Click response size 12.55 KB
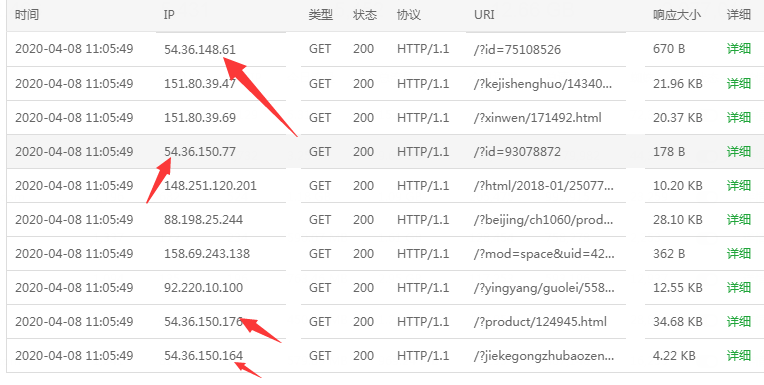The image size is (764, 385). 678,288
